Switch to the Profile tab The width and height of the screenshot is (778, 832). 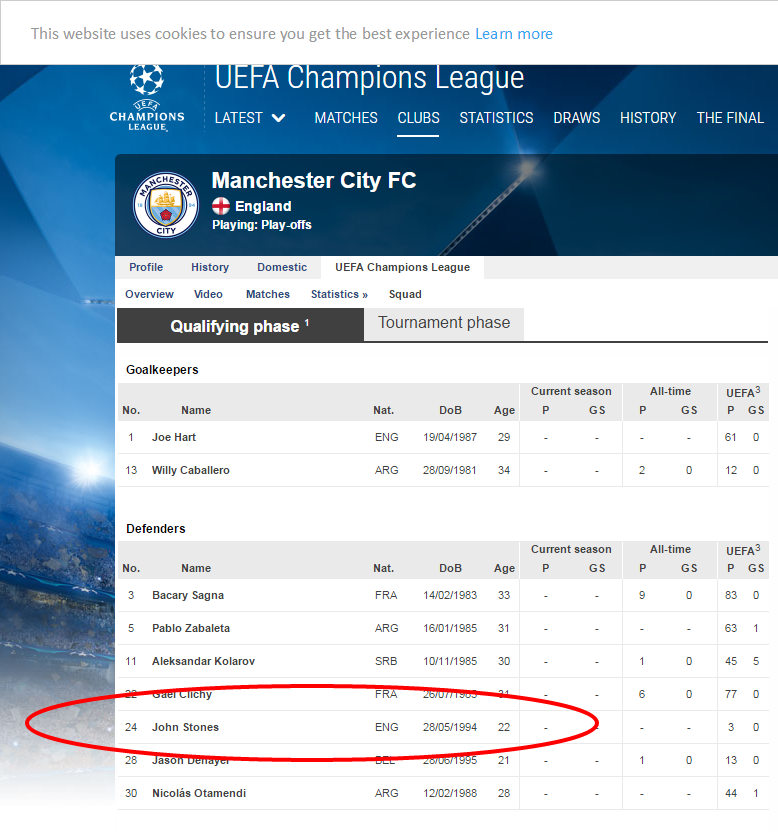[x=146, y=267]
